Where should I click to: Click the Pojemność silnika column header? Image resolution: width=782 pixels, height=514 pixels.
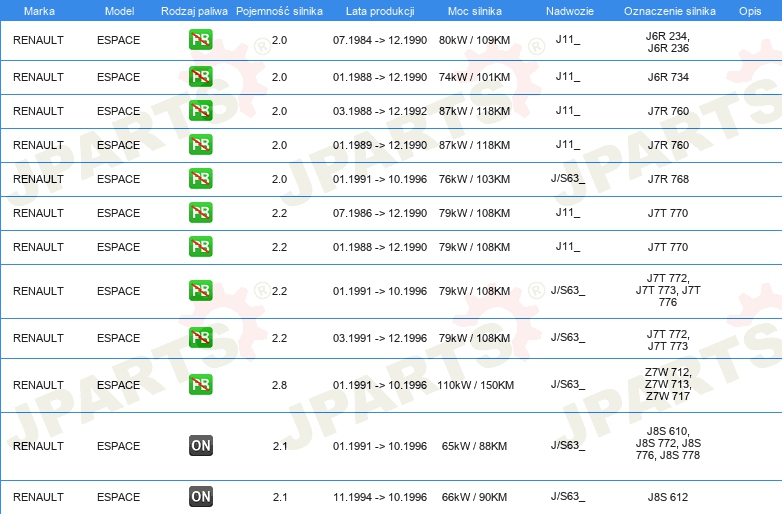[279, 11]
